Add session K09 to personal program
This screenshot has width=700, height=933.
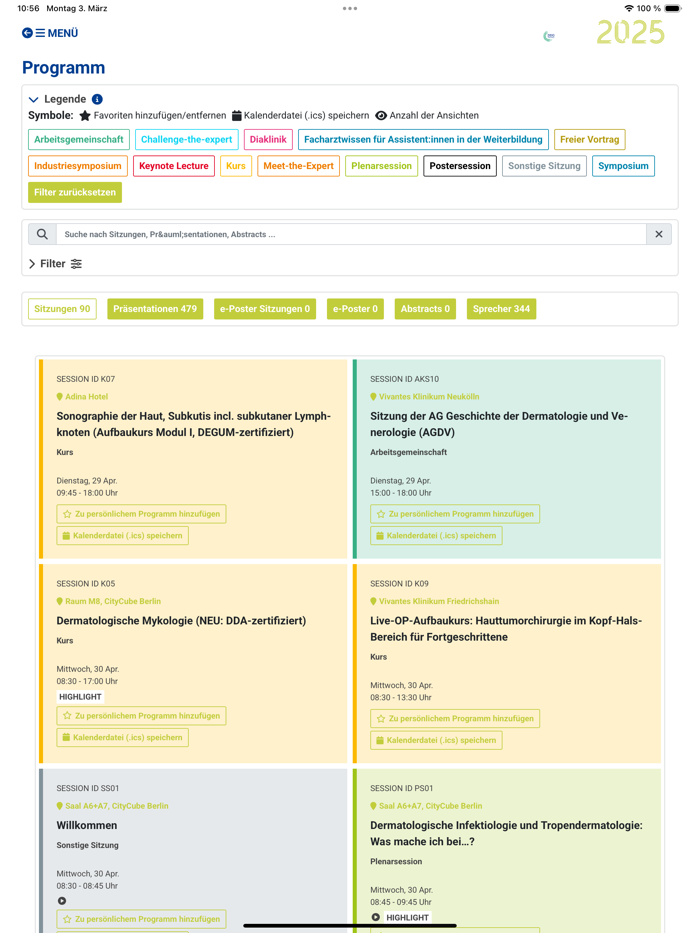[455, 719]
